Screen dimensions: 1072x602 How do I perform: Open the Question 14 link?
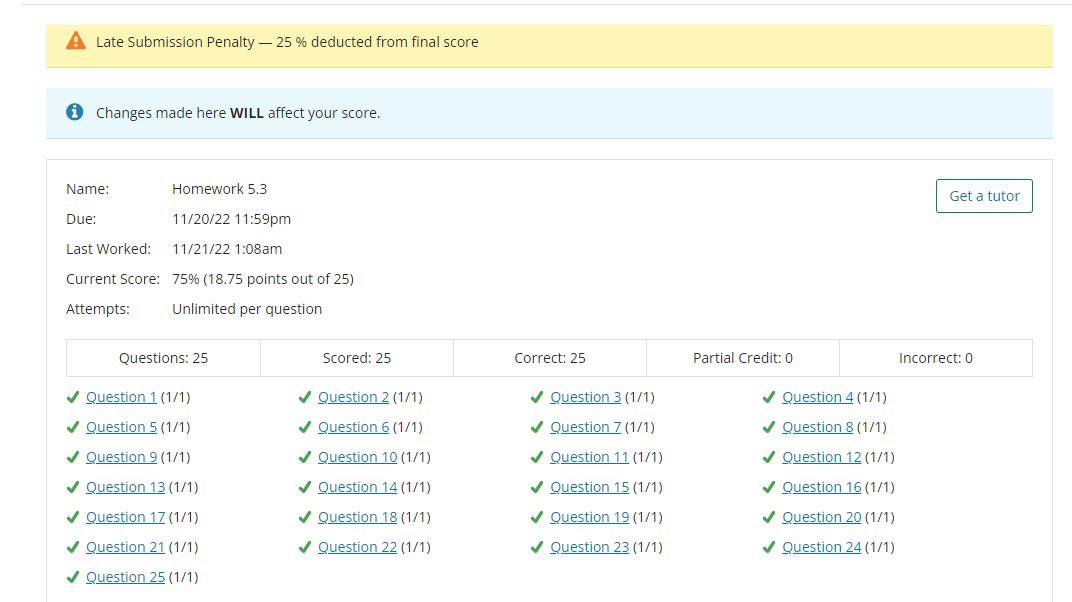pyautogui.click(x=358, y=487)
